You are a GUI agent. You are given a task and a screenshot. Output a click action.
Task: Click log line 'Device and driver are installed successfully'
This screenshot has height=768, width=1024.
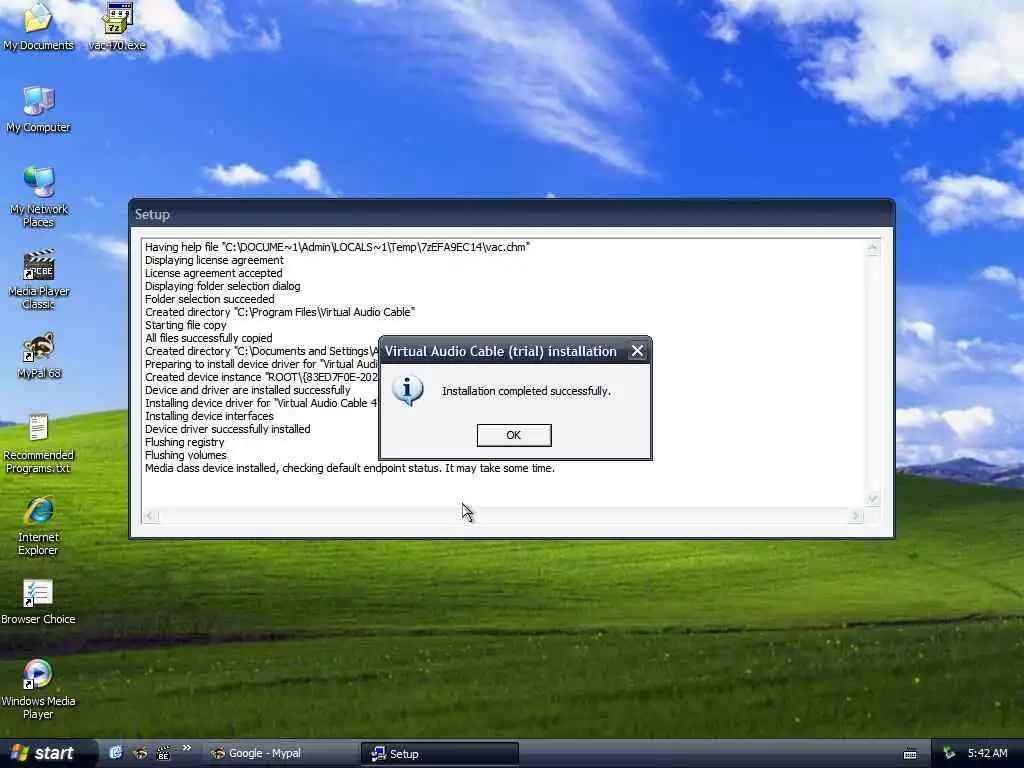pos(248,390)
